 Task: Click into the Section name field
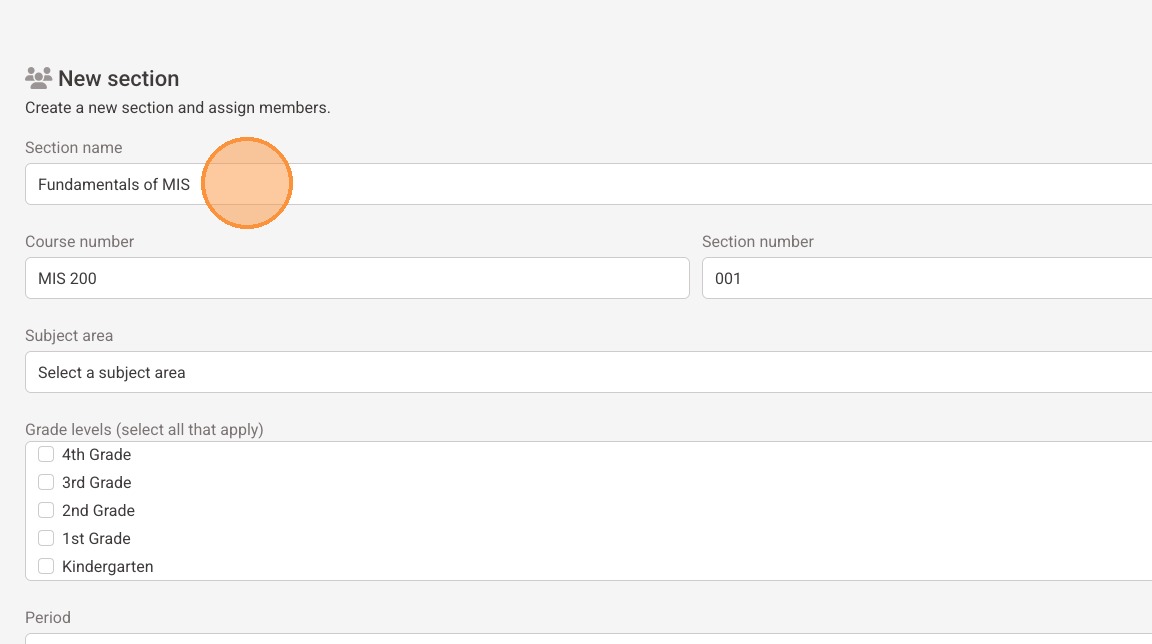coord(600,184)
